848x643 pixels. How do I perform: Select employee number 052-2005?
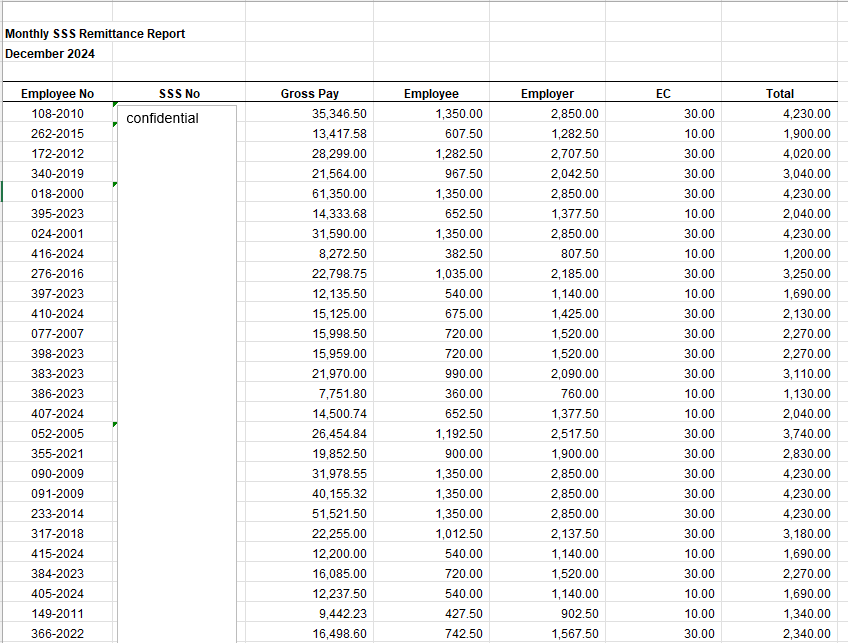[x=57, y=434]
